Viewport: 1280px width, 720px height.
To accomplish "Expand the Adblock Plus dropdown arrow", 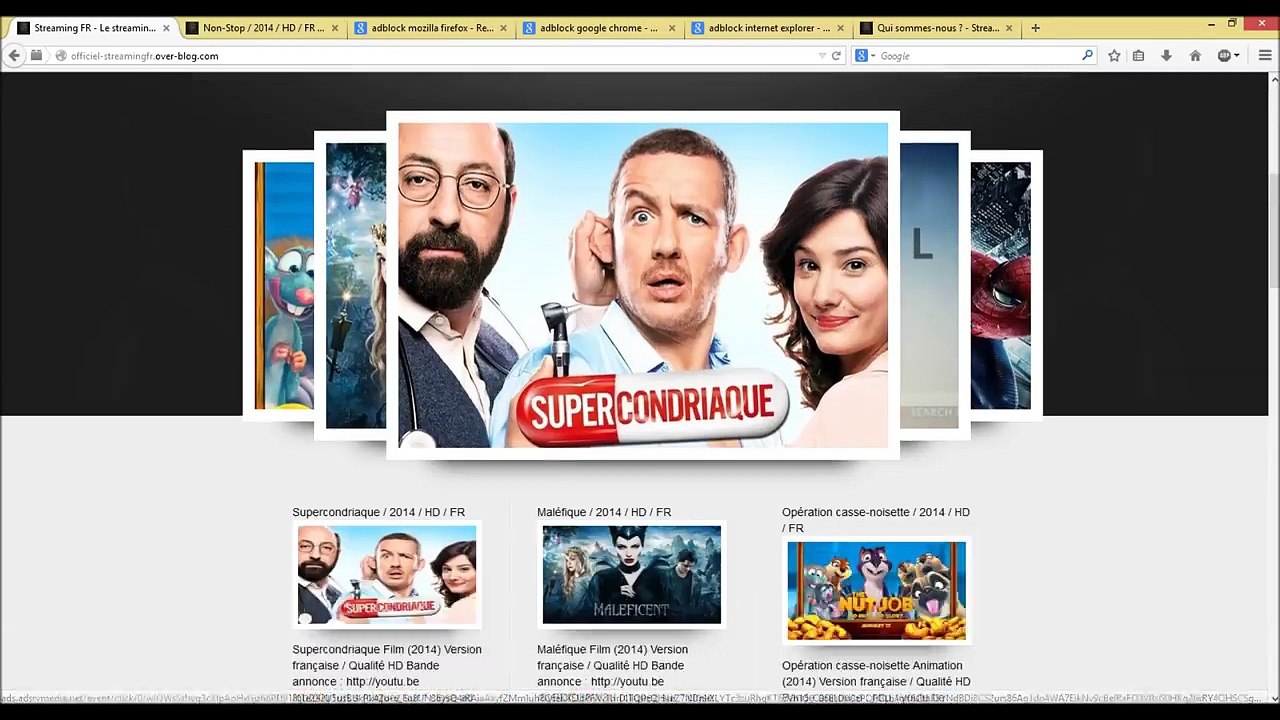I will 1237,56.
